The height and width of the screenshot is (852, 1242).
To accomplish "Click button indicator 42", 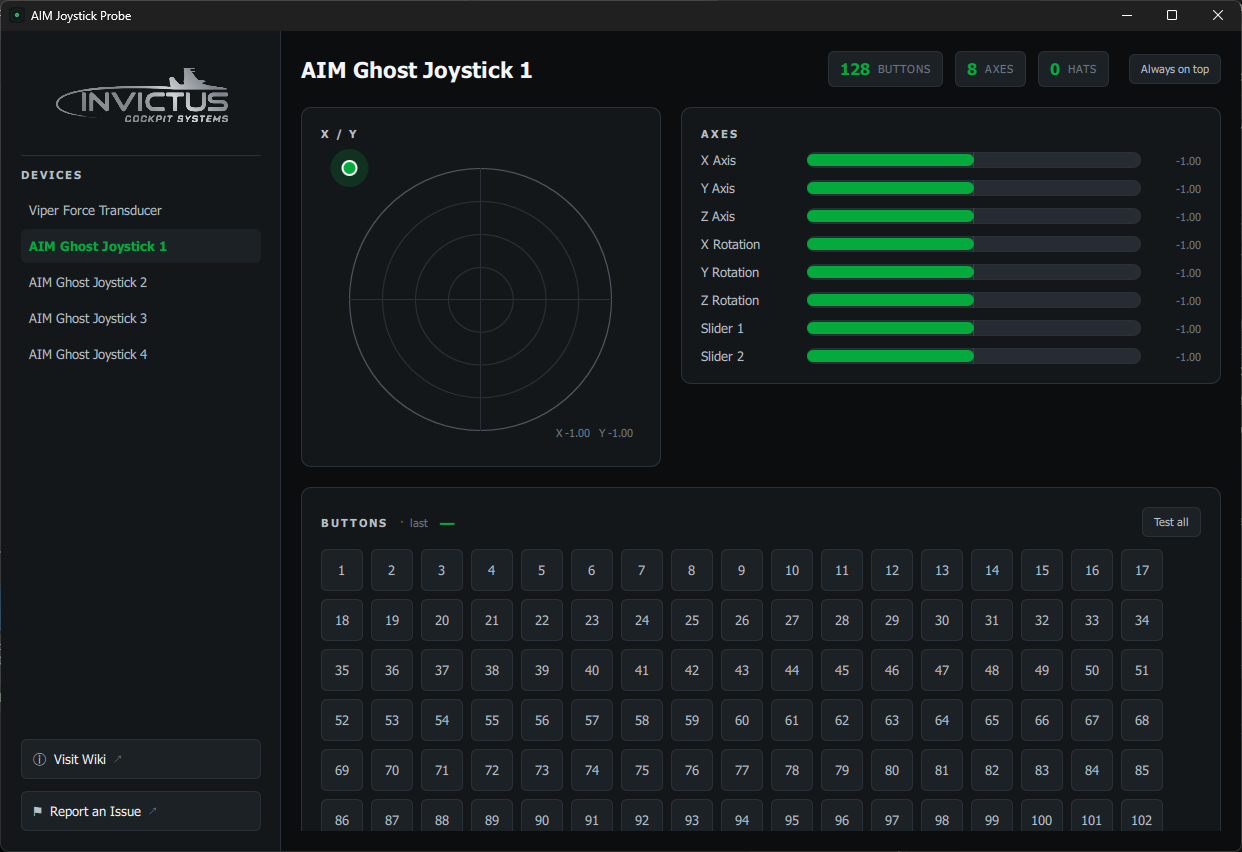I will pyautogui.click(x=692, y=670).
